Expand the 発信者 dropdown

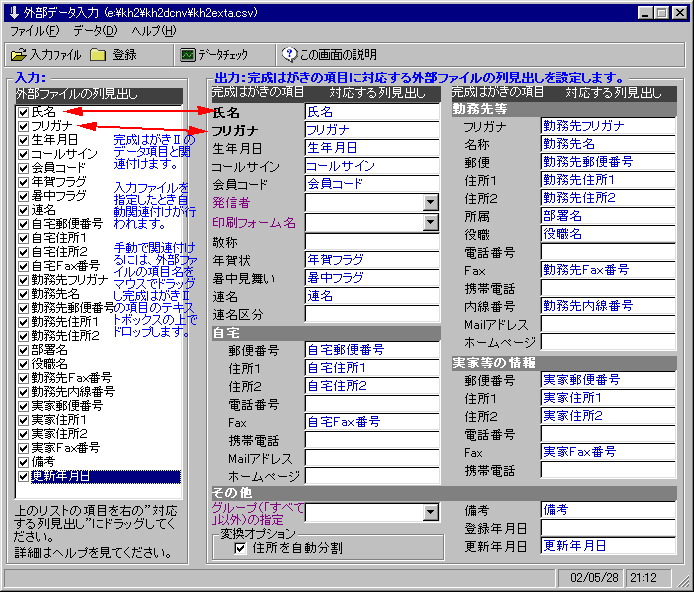tap(430, 202)
